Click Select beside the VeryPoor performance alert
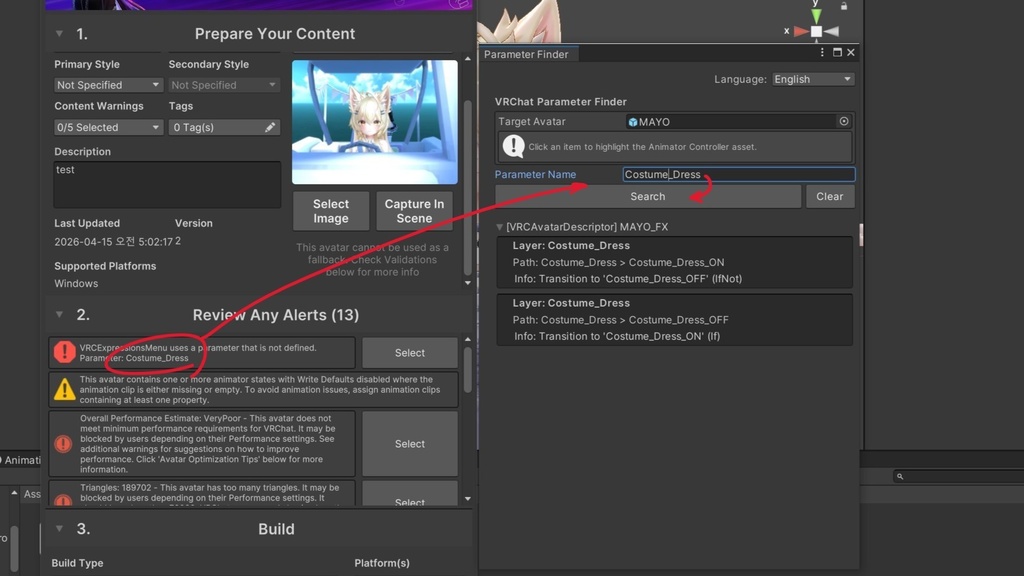This screenshot has height=576, width=1024. click(409, 443)
